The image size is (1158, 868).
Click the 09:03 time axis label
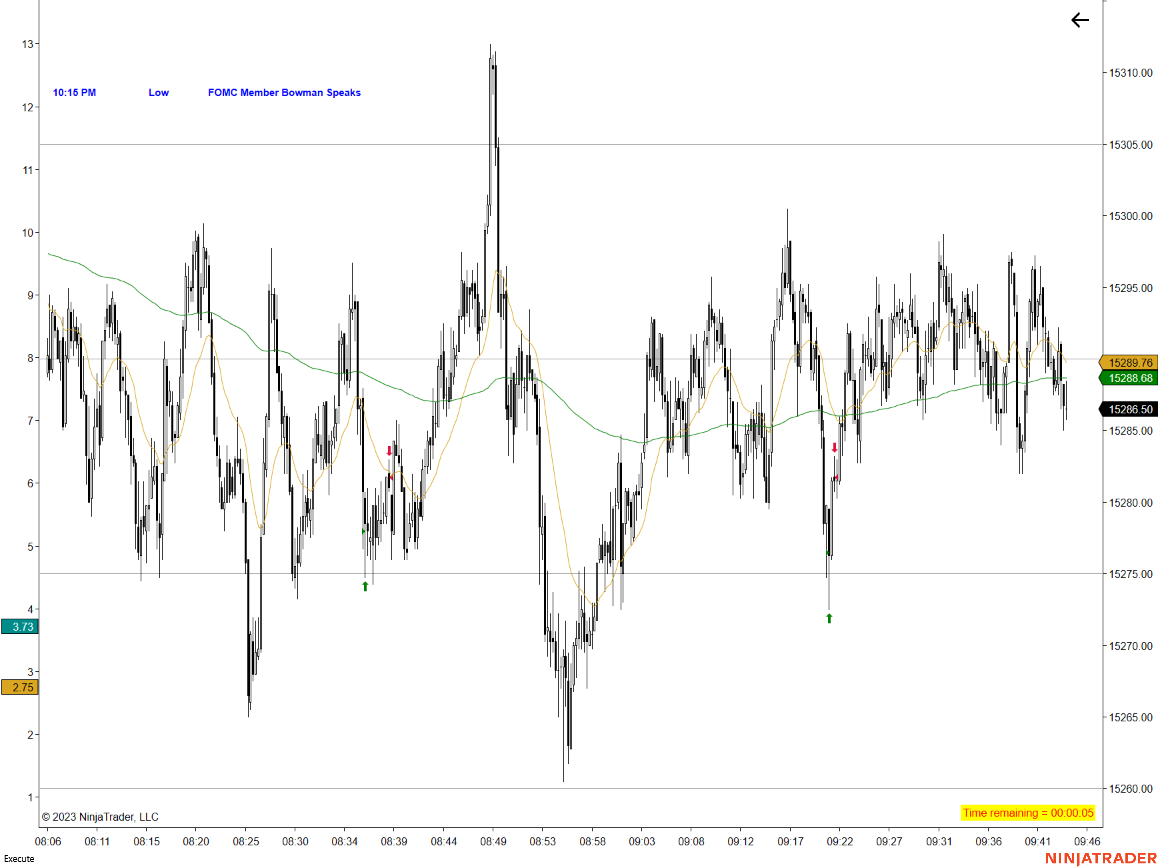click(x=642, y=841)
